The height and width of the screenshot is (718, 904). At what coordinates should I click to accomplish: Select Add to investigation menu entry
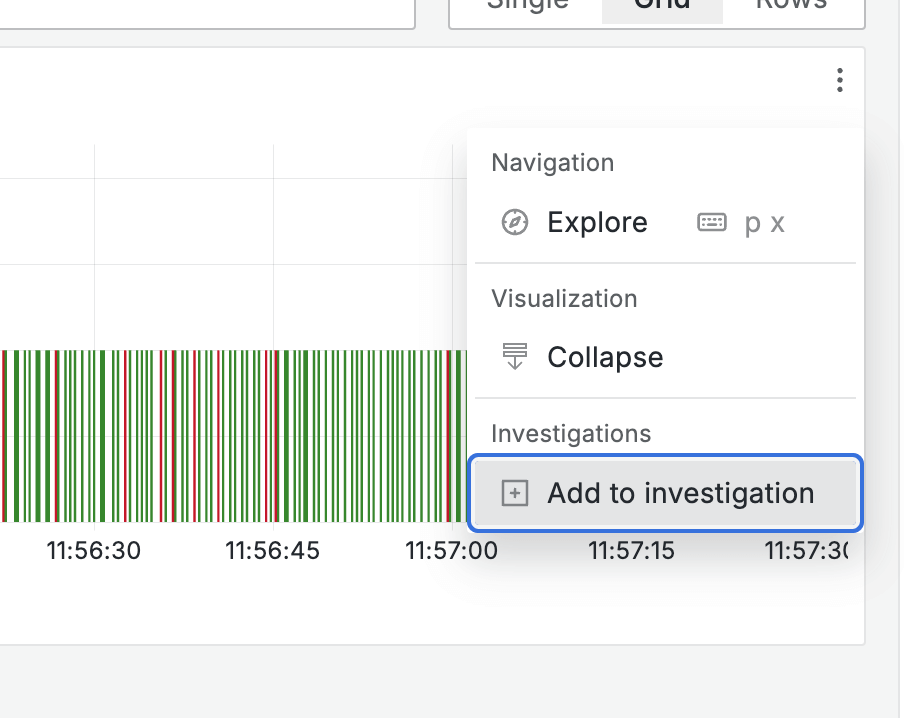[680, 493]
